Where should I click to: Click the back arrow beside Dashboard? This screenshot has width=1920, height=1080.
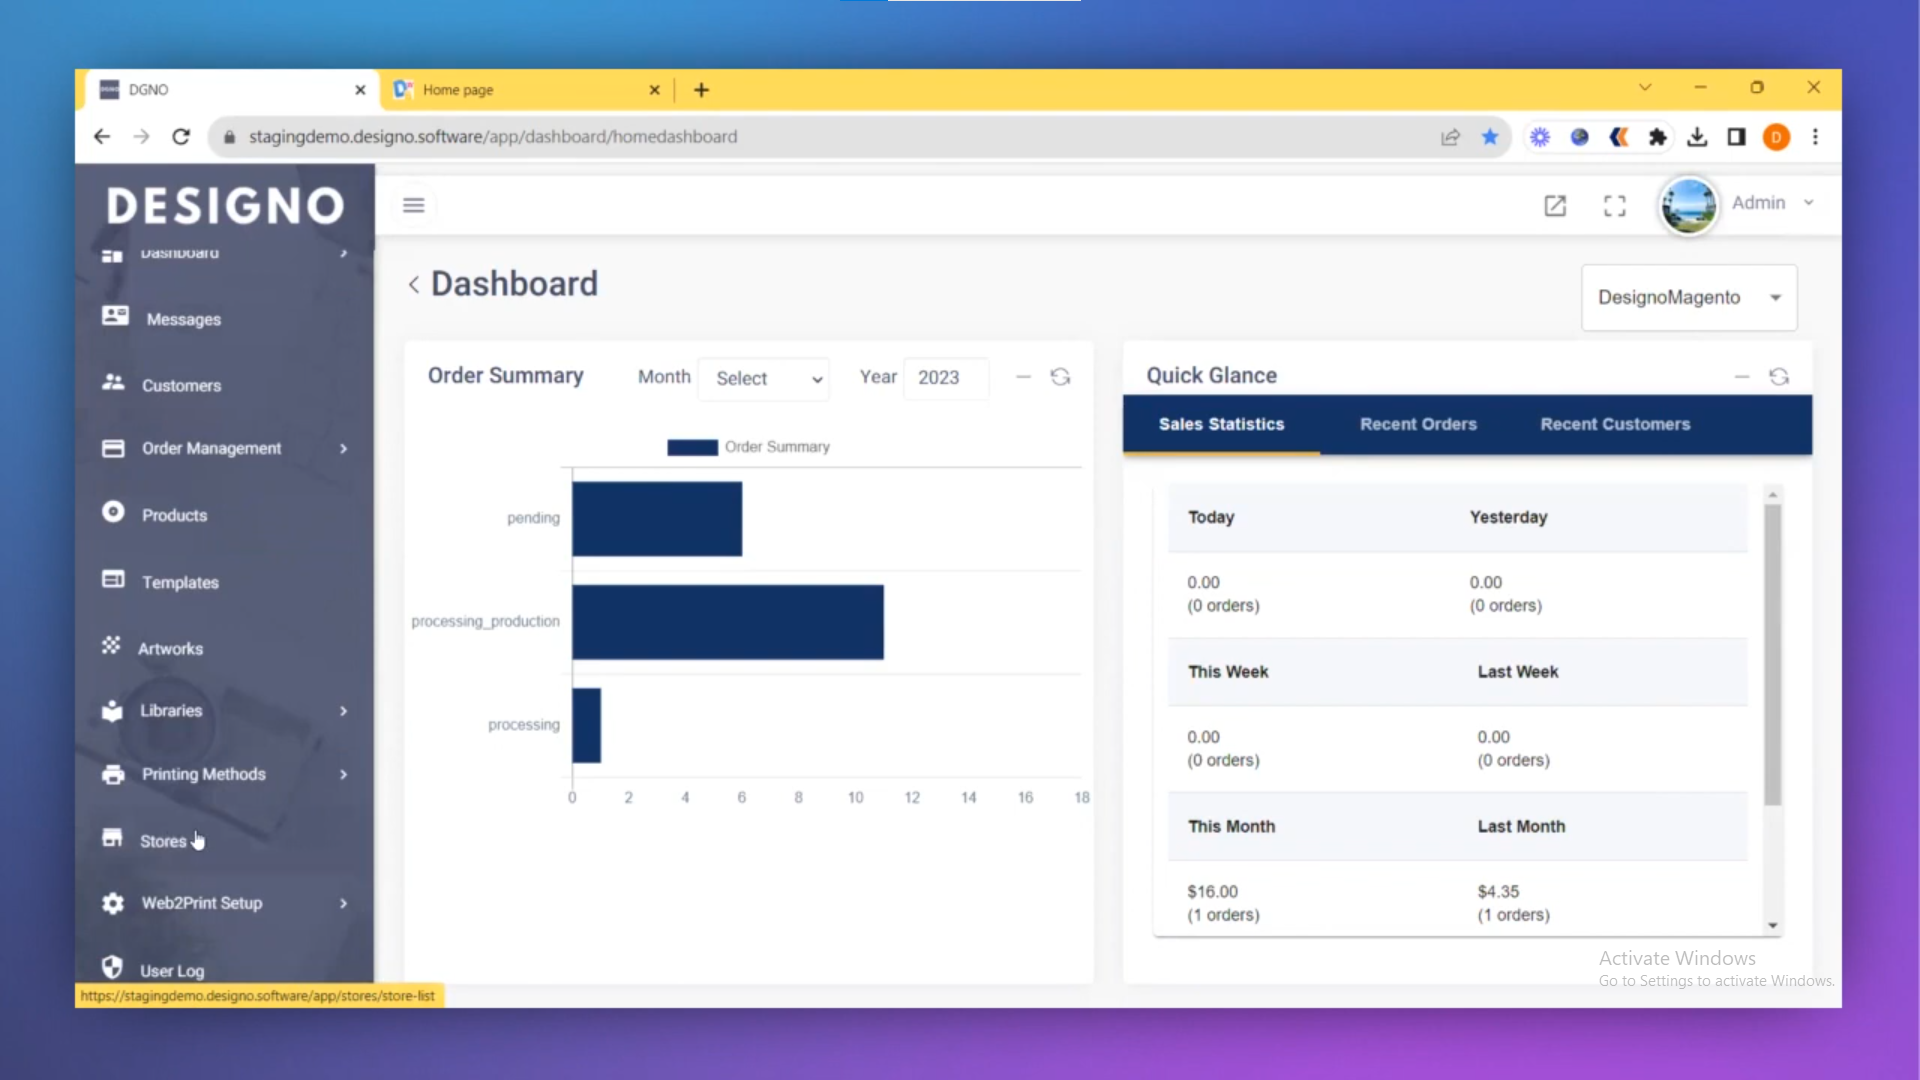pyautogui.click(x=413, y=285)
